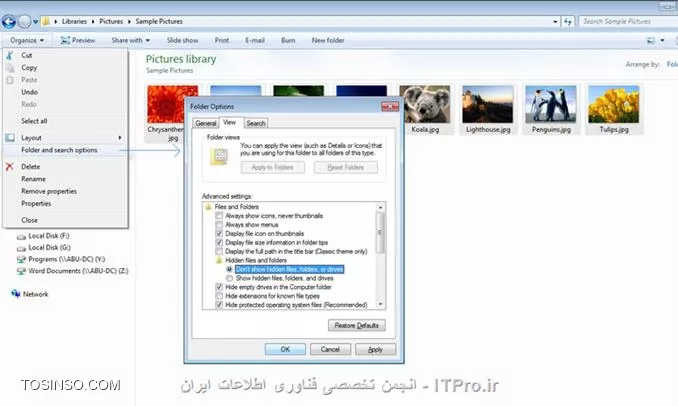Toggle Hide protected operating system files
Screen dimensions: 678x406
pos(219,305)
